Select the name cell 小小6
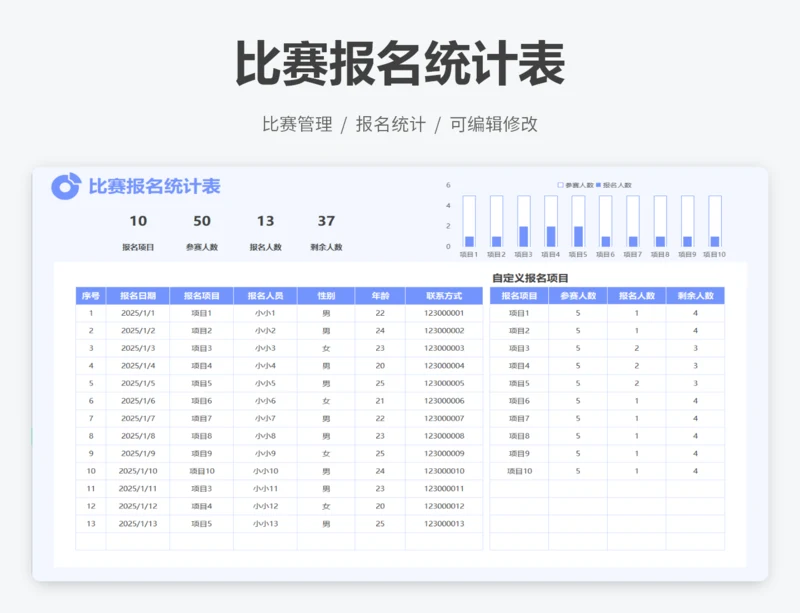 pyautogui.click(x=265, y=401)
